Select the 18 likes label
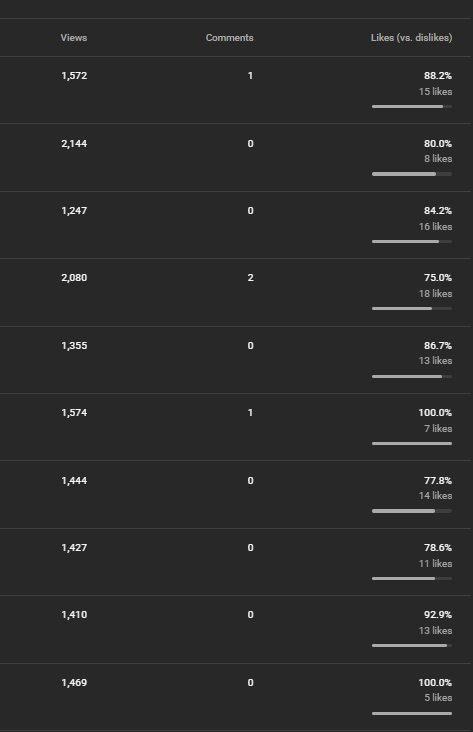Viewport: 473px width, 732px height. 436,294
